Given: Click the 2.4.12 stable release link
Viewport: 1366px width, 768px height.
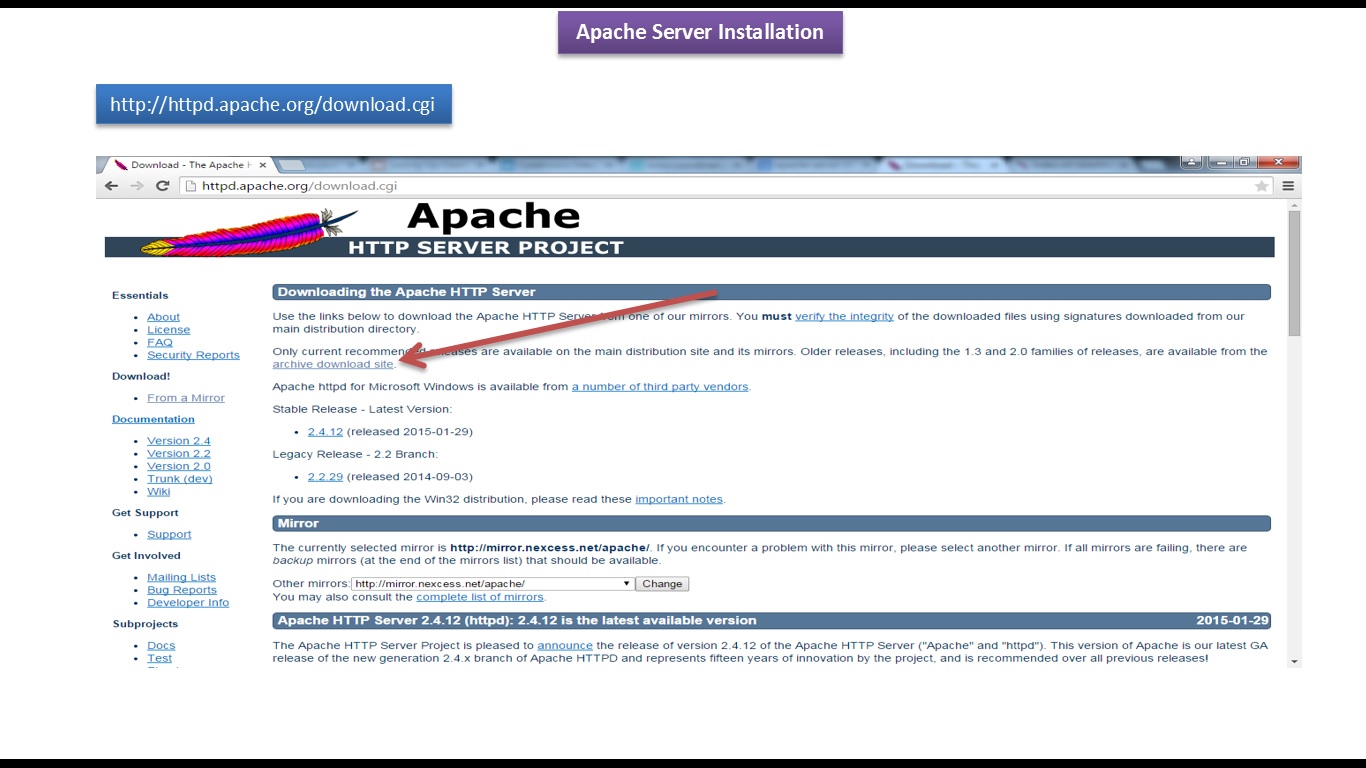Looking at the screenshot, I should point(325,432).
